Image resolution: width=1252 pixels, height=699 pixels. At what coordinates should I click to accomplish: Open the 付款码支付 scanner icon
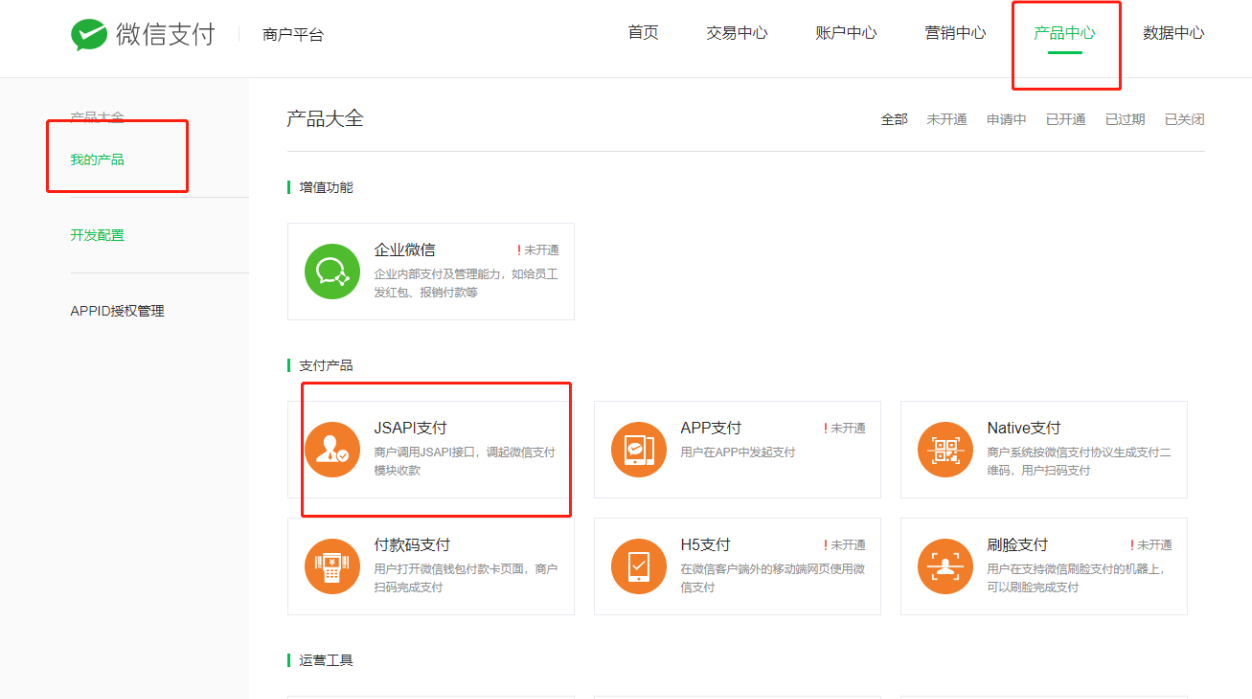tap(332, 567)
